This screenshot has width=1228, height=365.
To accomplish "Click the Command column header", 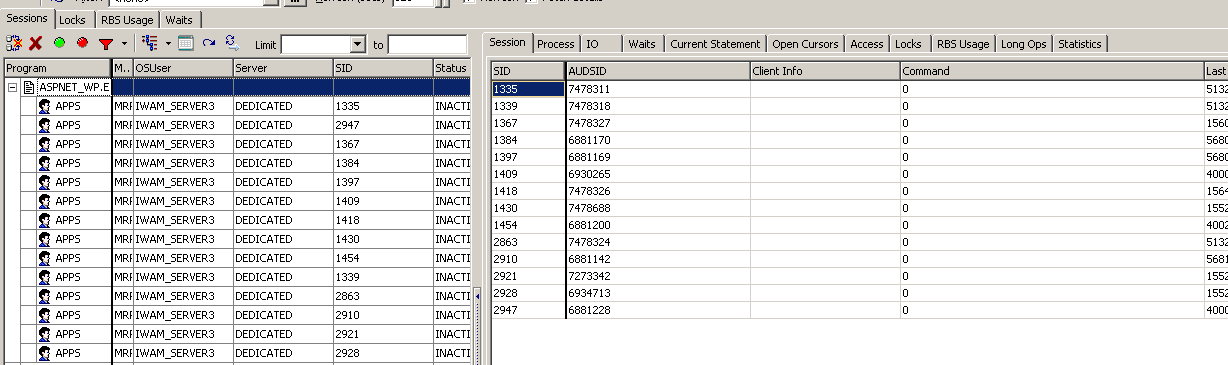I will coord(1052,71).
